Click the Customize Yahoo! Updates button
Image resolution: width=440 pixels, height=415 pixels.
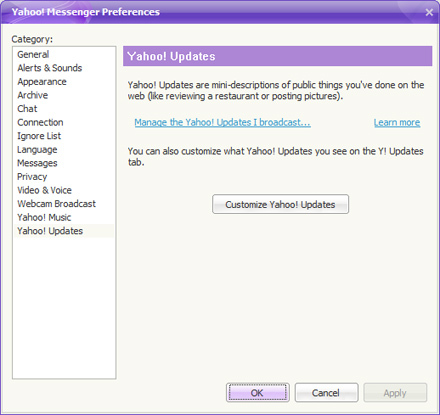pyautogui.click(x=280, y=204)
